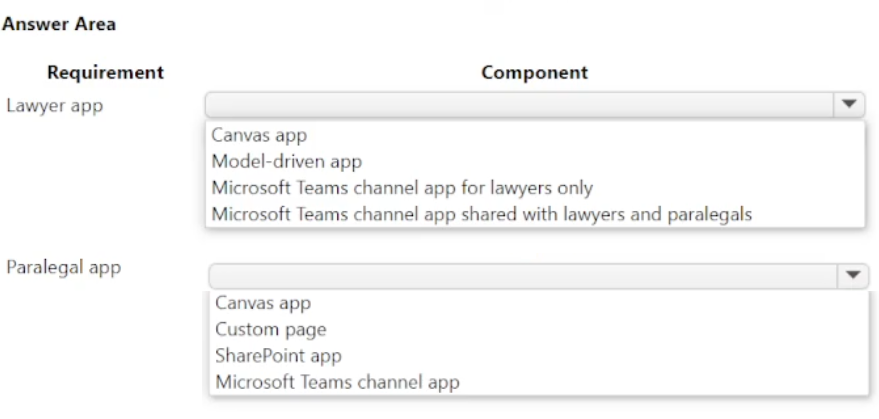Collapse the Paralegal app list using its down-triangle
879x419 pixels.
click(x=852, y=275)
